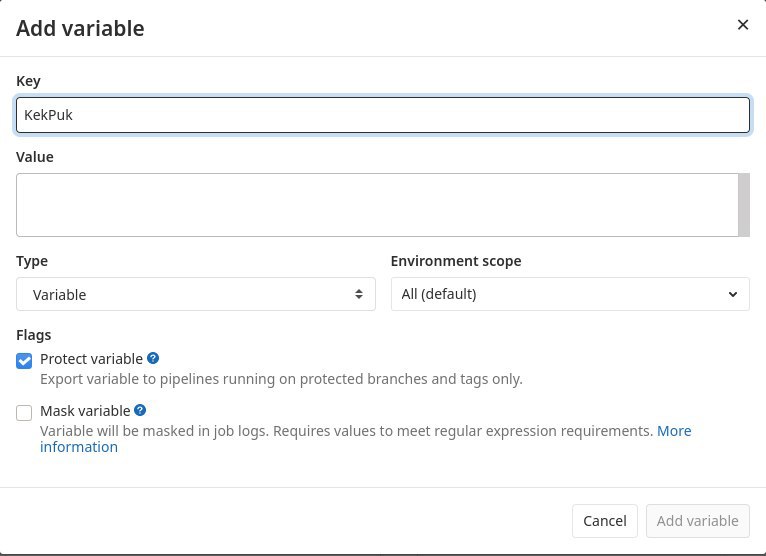The width and height of the screenshot is (766, 556).
Task: Click the Add variable button
Action: click(x=698, y=521)
